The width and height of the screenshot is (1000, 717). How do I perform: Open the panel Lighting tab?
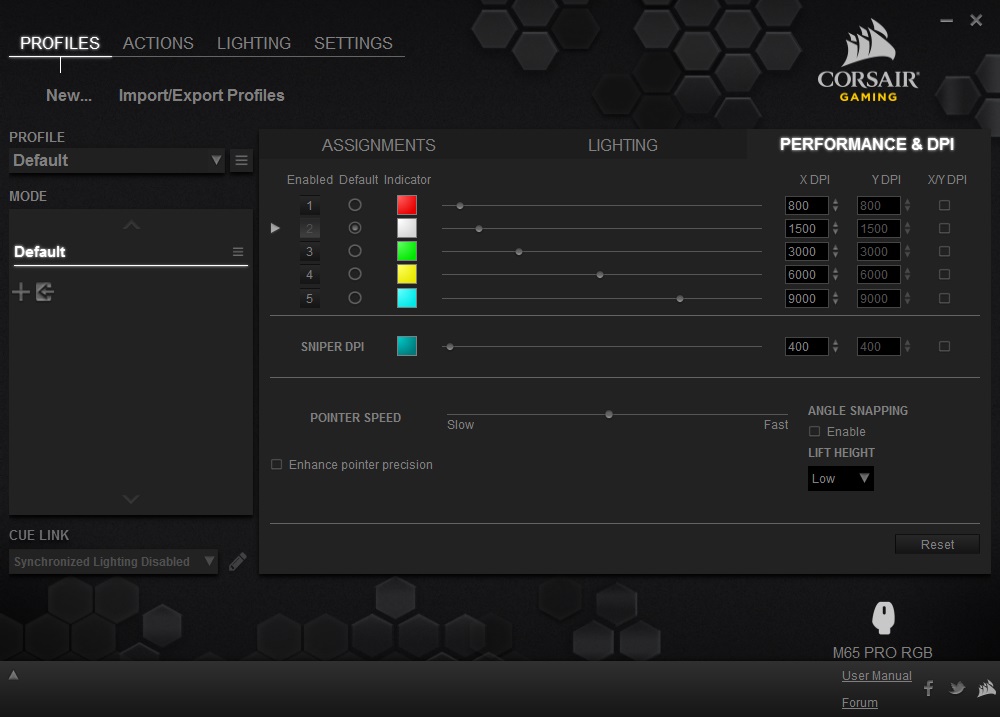point(622,145)
